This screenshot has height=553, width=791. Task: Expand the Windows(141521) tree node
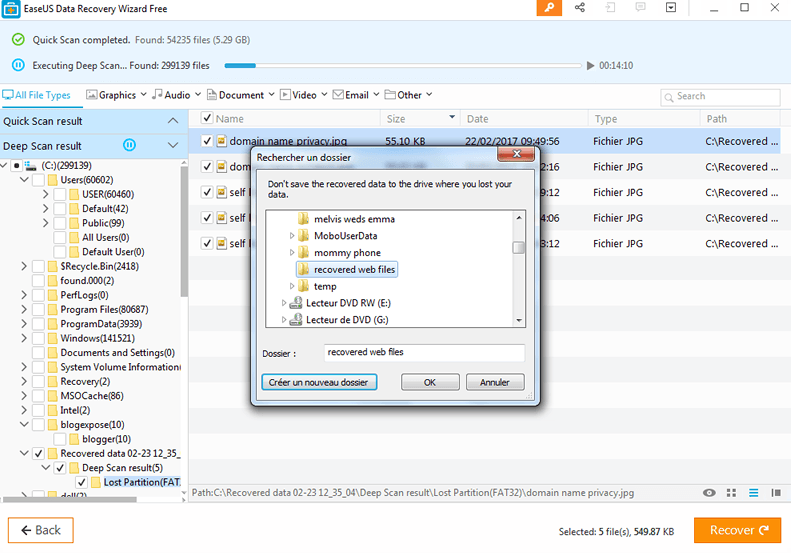24,338
